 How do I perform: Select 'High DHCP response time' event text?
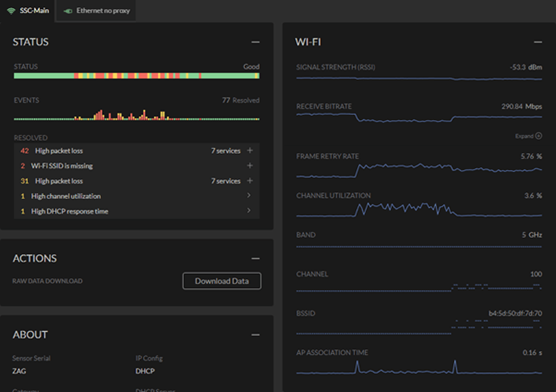(70, 211)
